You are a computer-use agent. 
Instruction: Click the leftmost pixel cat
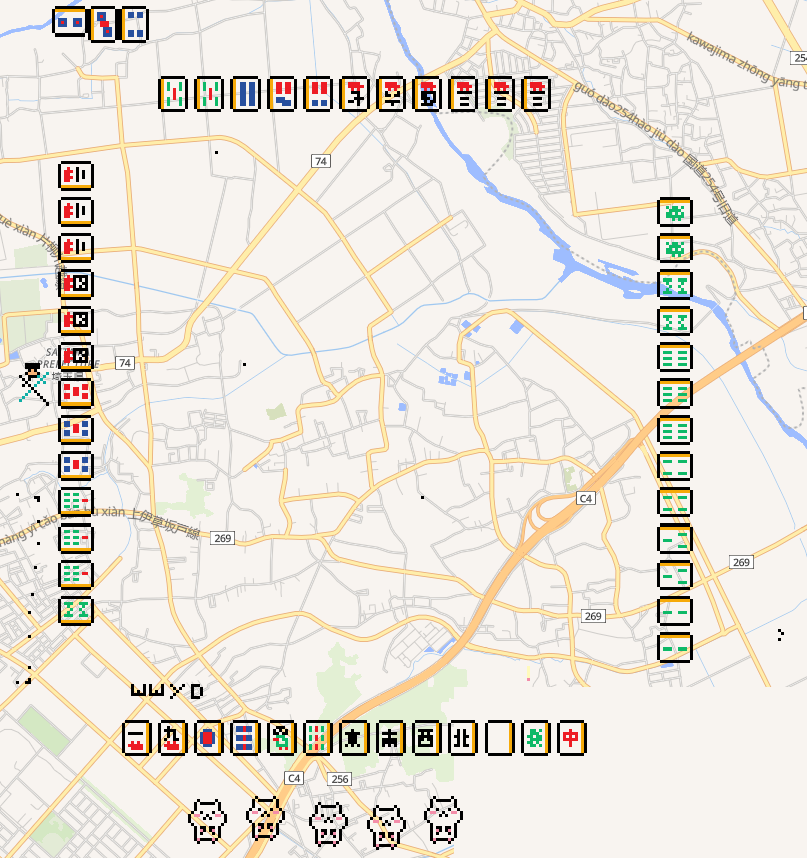(207, 820)
